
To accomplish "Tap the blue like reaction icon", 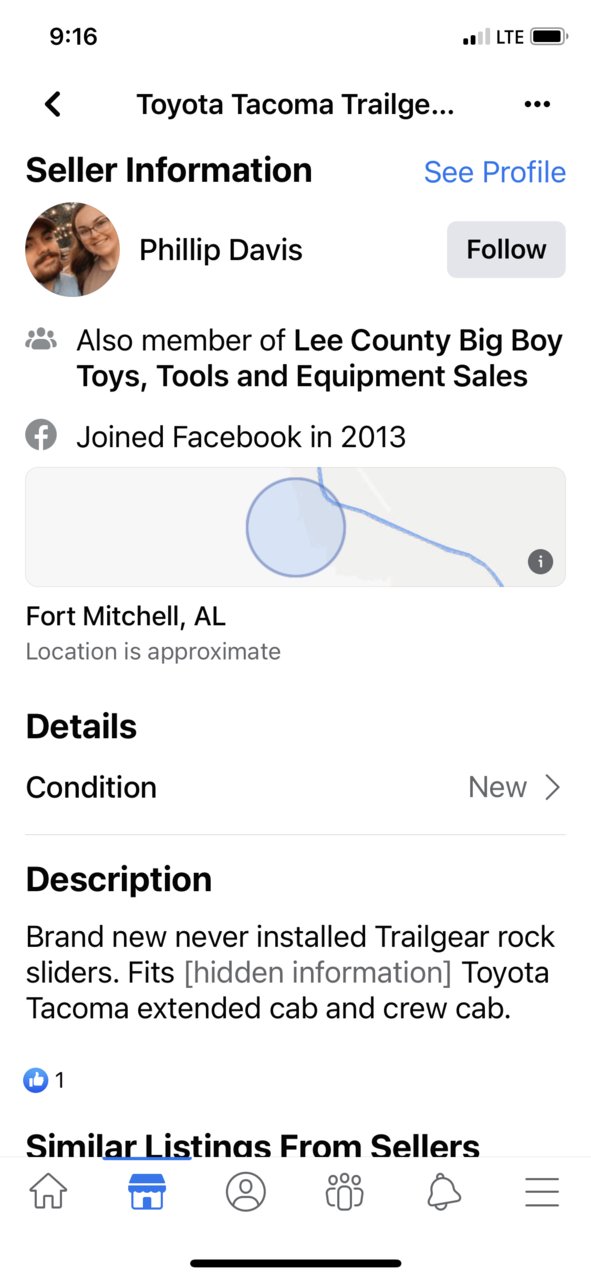I will (x=36, y=1080).
